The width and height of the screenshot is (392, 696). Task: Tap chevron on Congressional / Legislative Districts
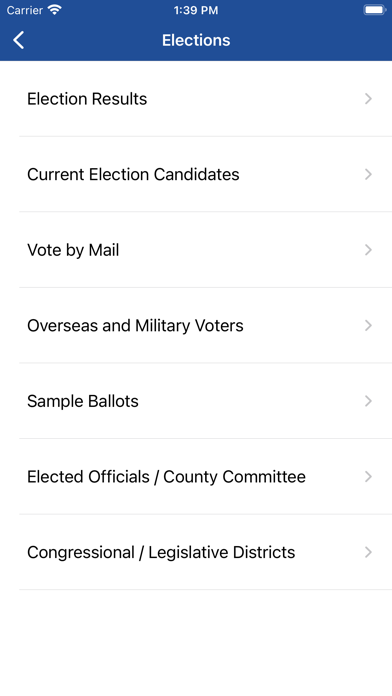368,552
